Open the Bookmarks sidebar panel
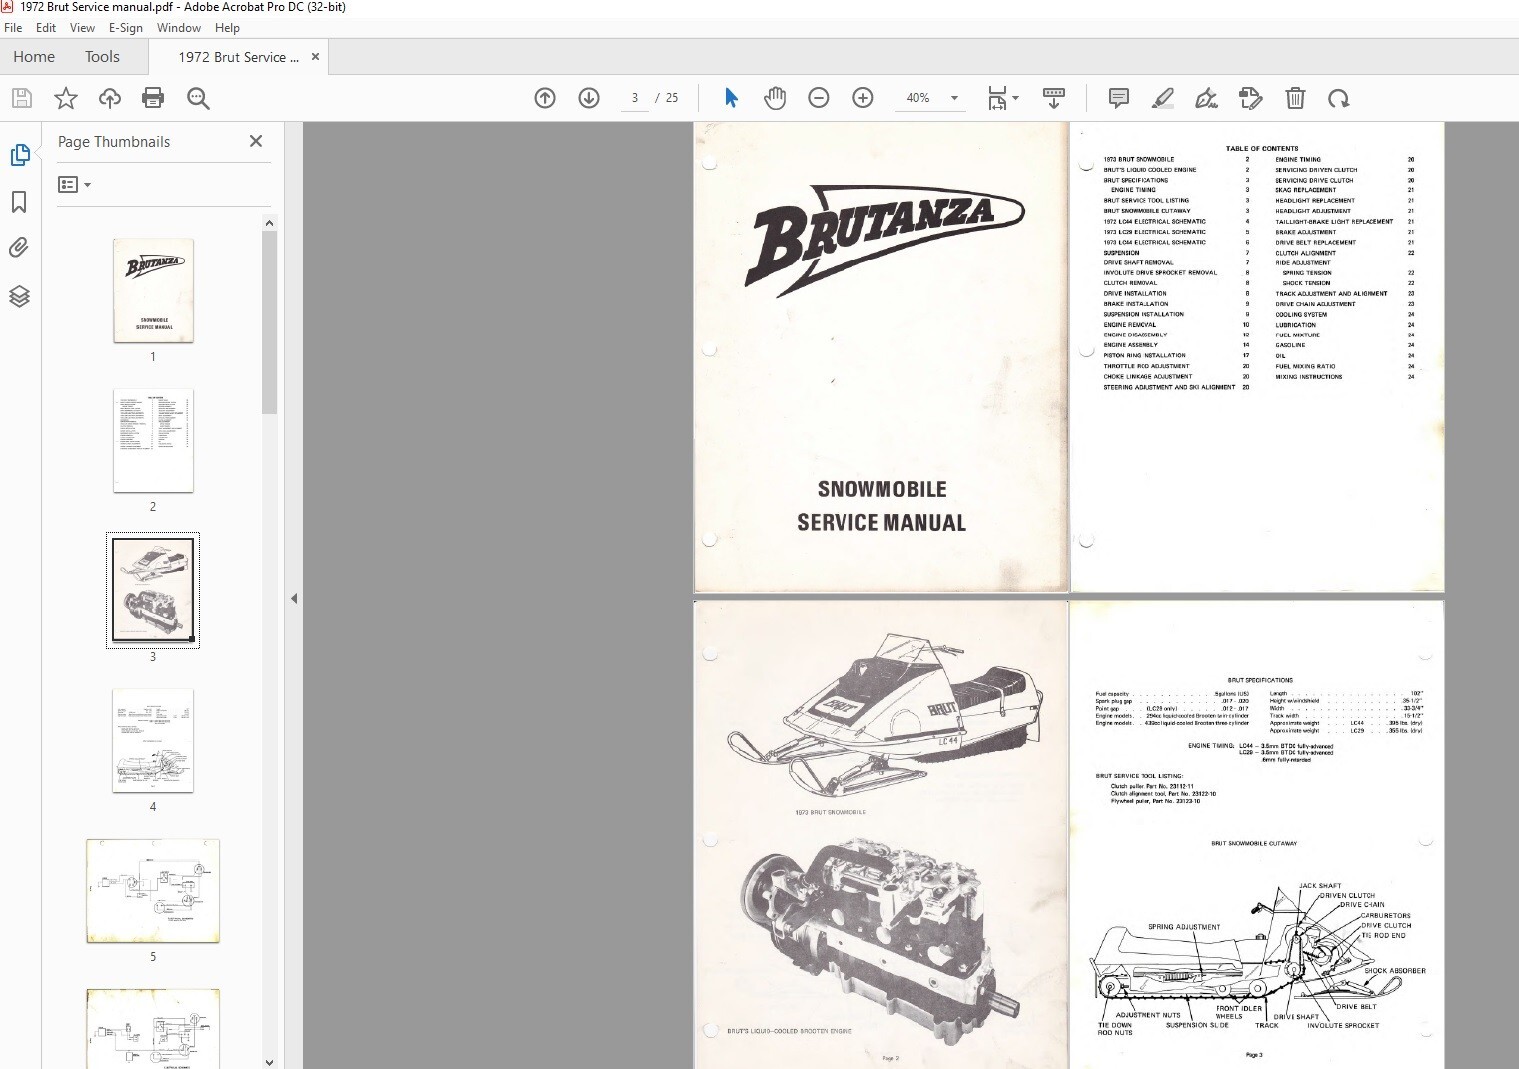Screen dimensions: 1519x1069 click(x=20, y=202)
